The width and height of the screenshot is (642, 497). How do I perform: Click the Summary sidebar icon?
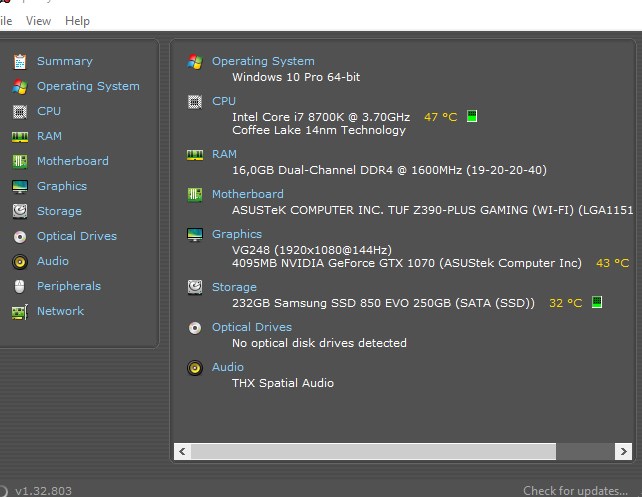[19, 61]
